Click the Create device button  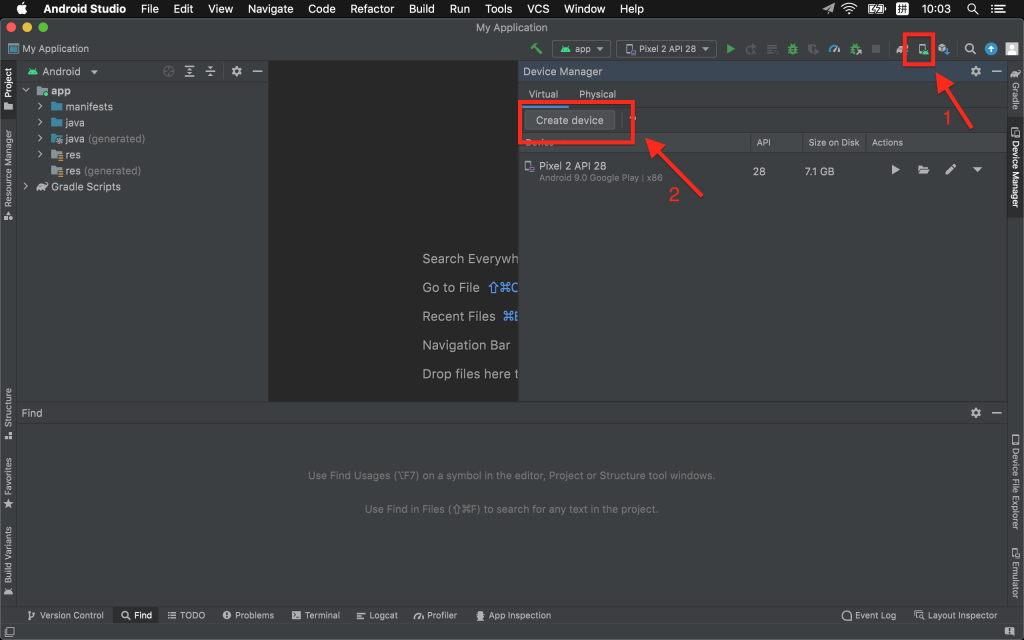tap(569, 120)
